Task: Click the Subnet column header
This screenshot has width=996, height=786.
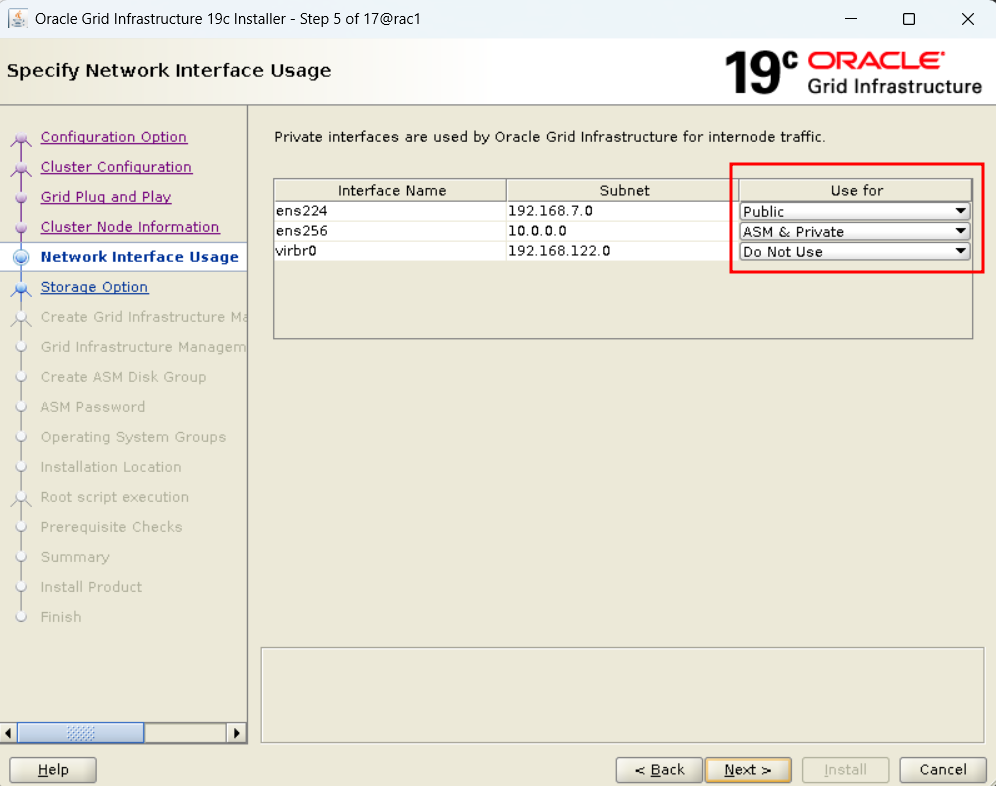Action: 623,191
